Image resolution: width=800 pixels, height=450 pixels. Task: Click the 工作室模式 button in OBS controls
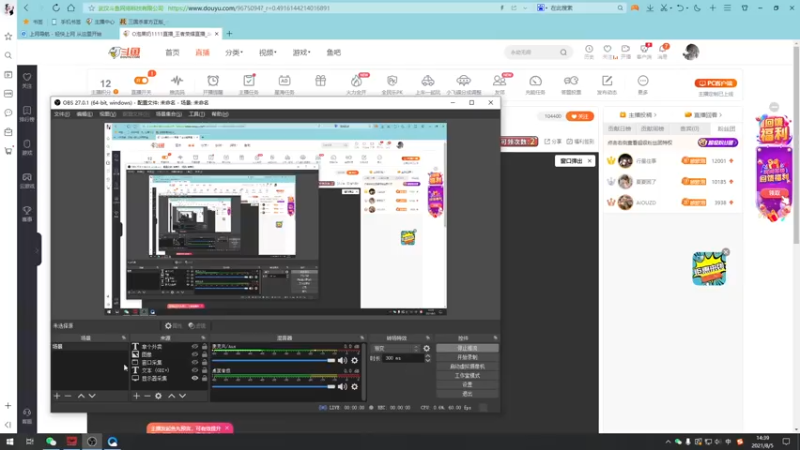pos(467,376)
